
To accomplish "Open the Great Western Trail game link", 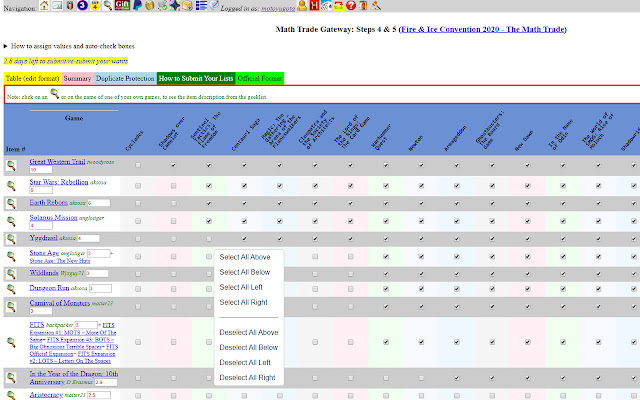I will pyautogui.click(x=57, y=162).
